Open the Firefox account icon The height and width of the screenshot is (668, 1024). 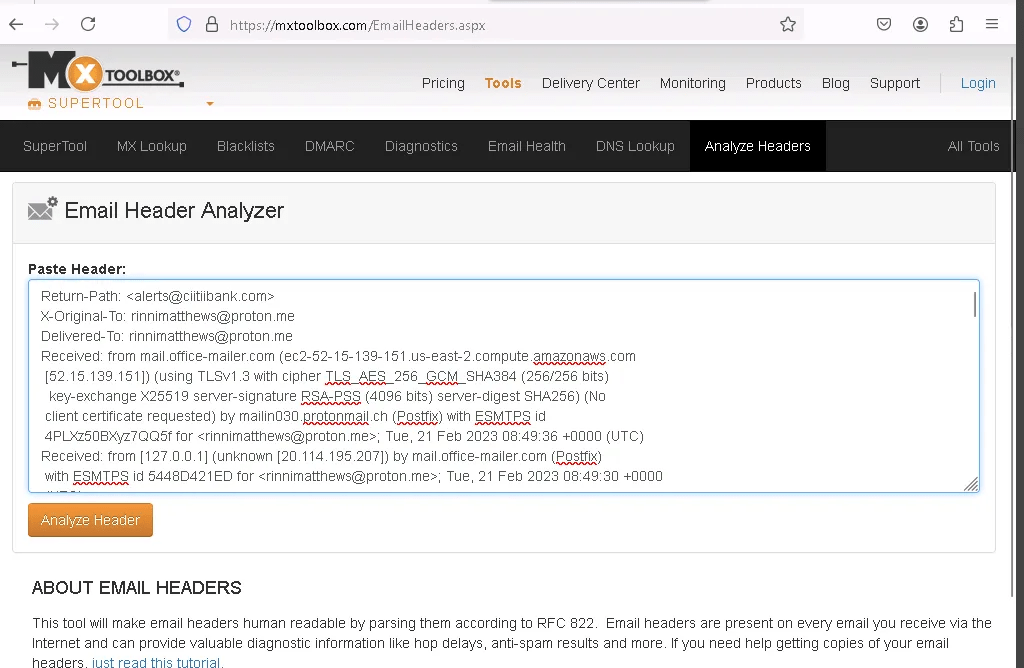pos(920,25)
